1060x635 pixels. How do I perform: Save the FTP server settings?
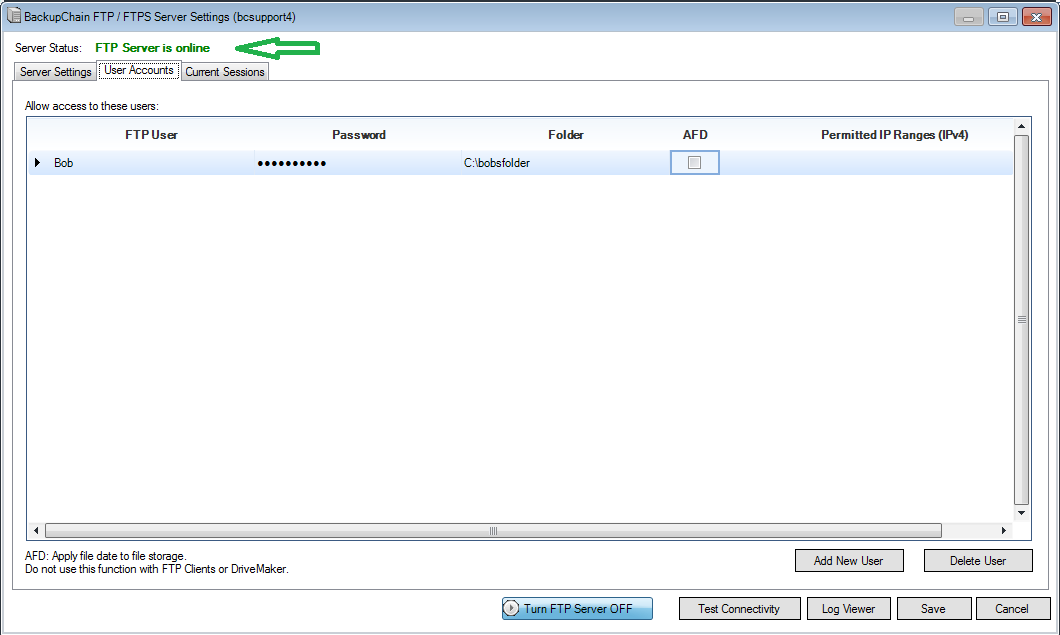tap(934, 609)
